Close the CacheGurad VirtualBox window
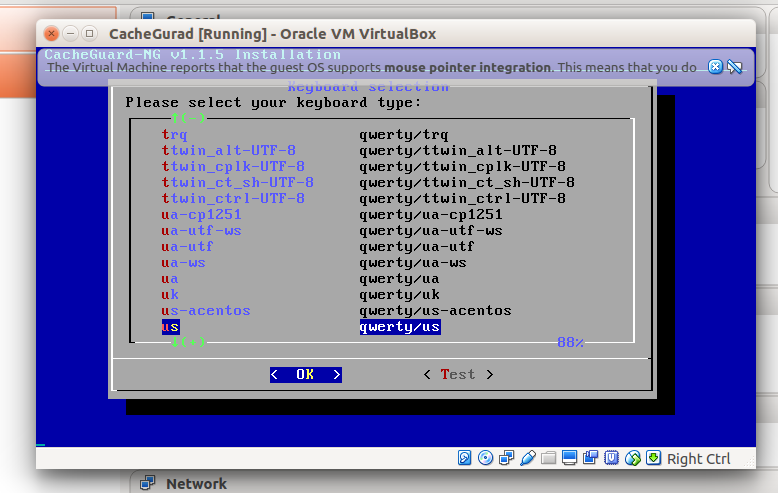Image resolution: width=778 pixels, height=493 pixels. [x=51, y=33]
